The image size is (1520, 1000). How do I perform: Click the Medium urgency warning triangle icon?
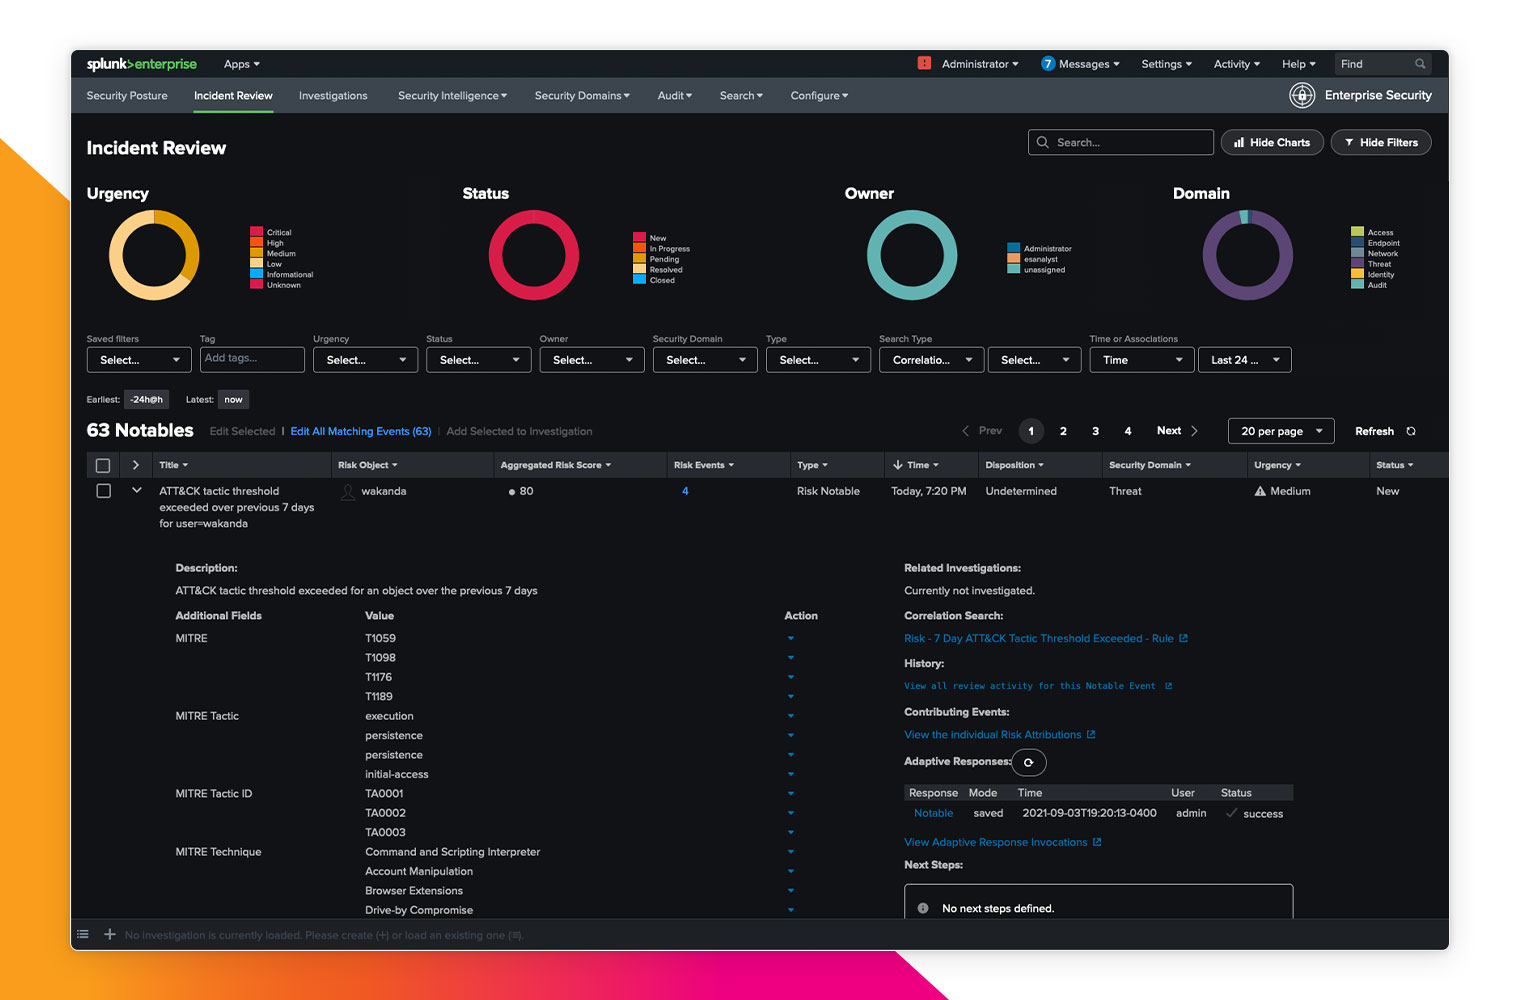tap(1260, 491)
